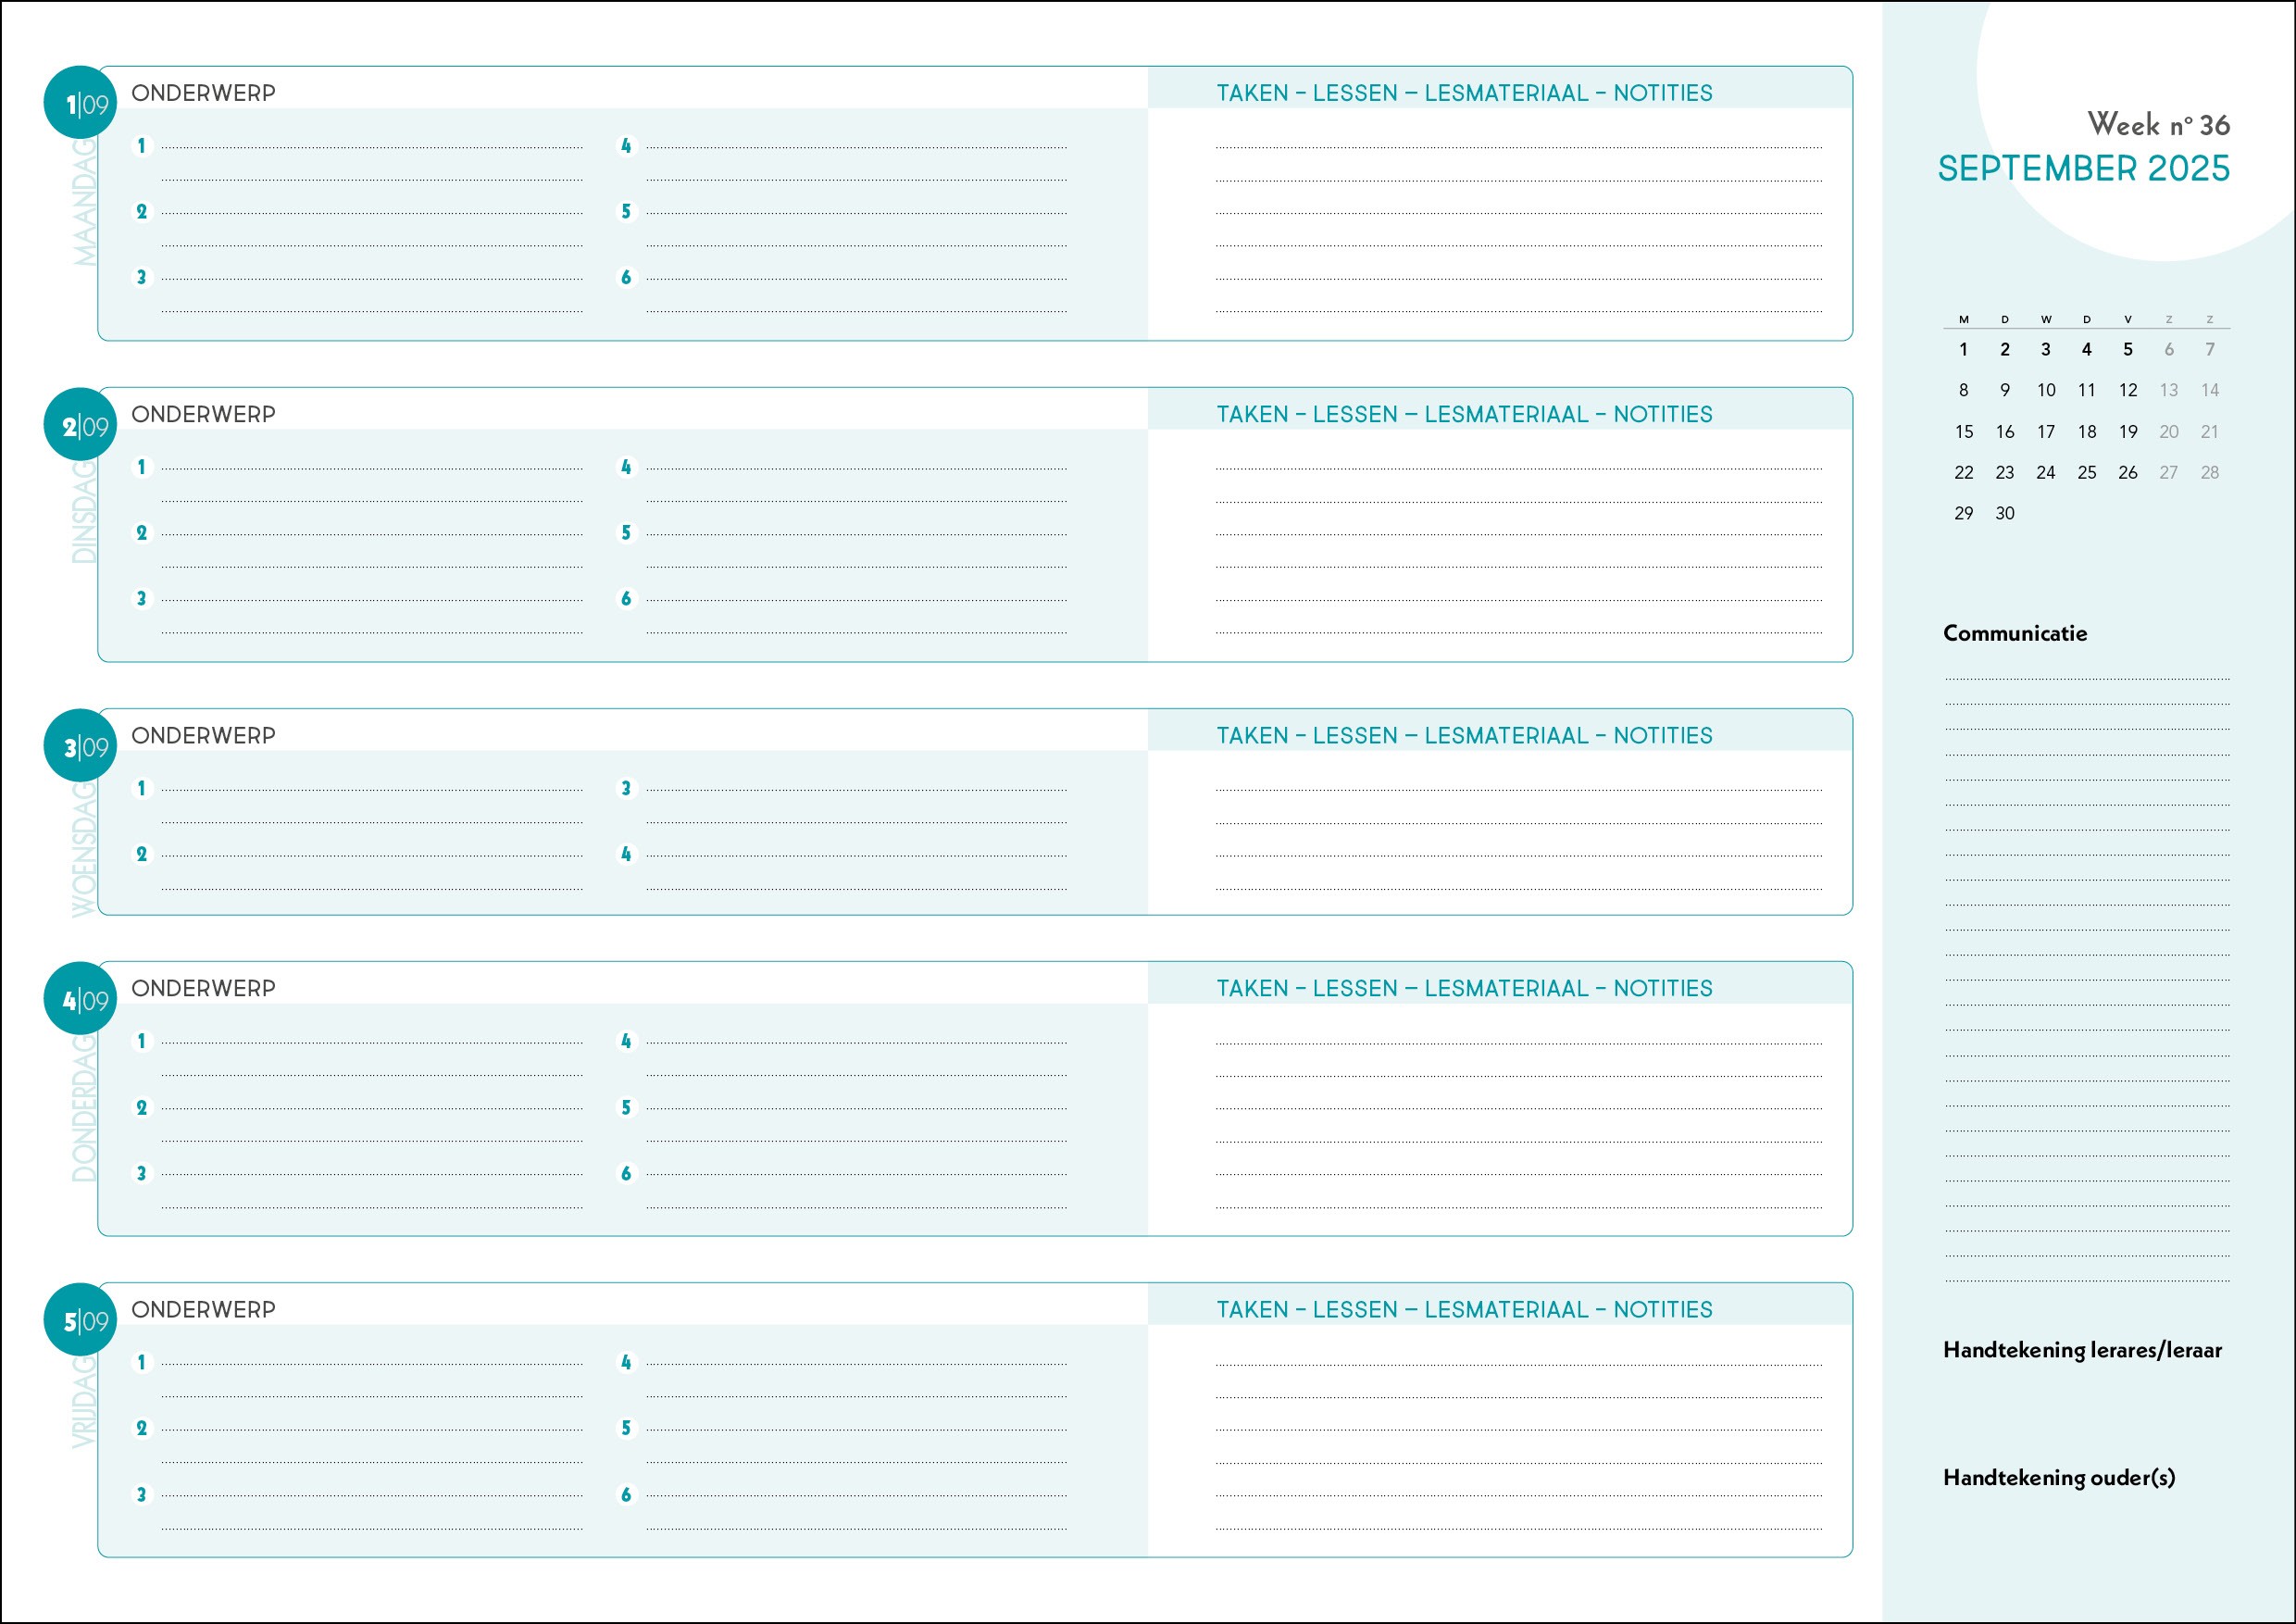
Task: Click the Communicatie heading
Action: pyautogui.click(x=2015, y=633)
